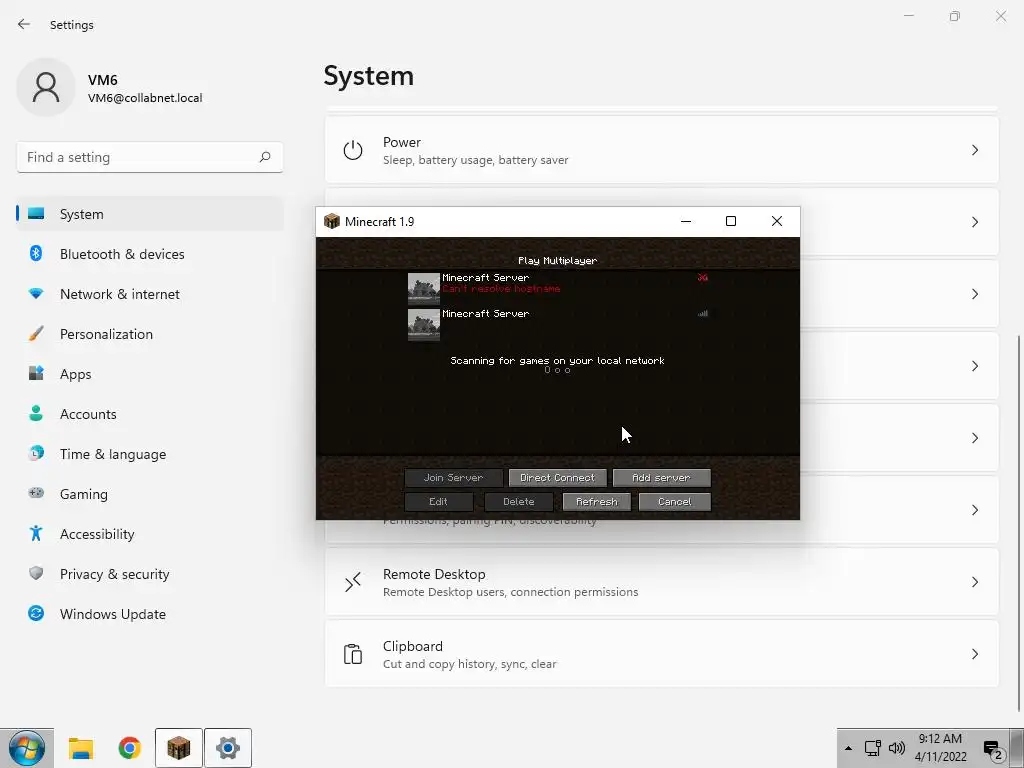The height and width of the screenshot is (768, 1024).
Task: Open Accessibility settings category
Action: click(150, 534)
